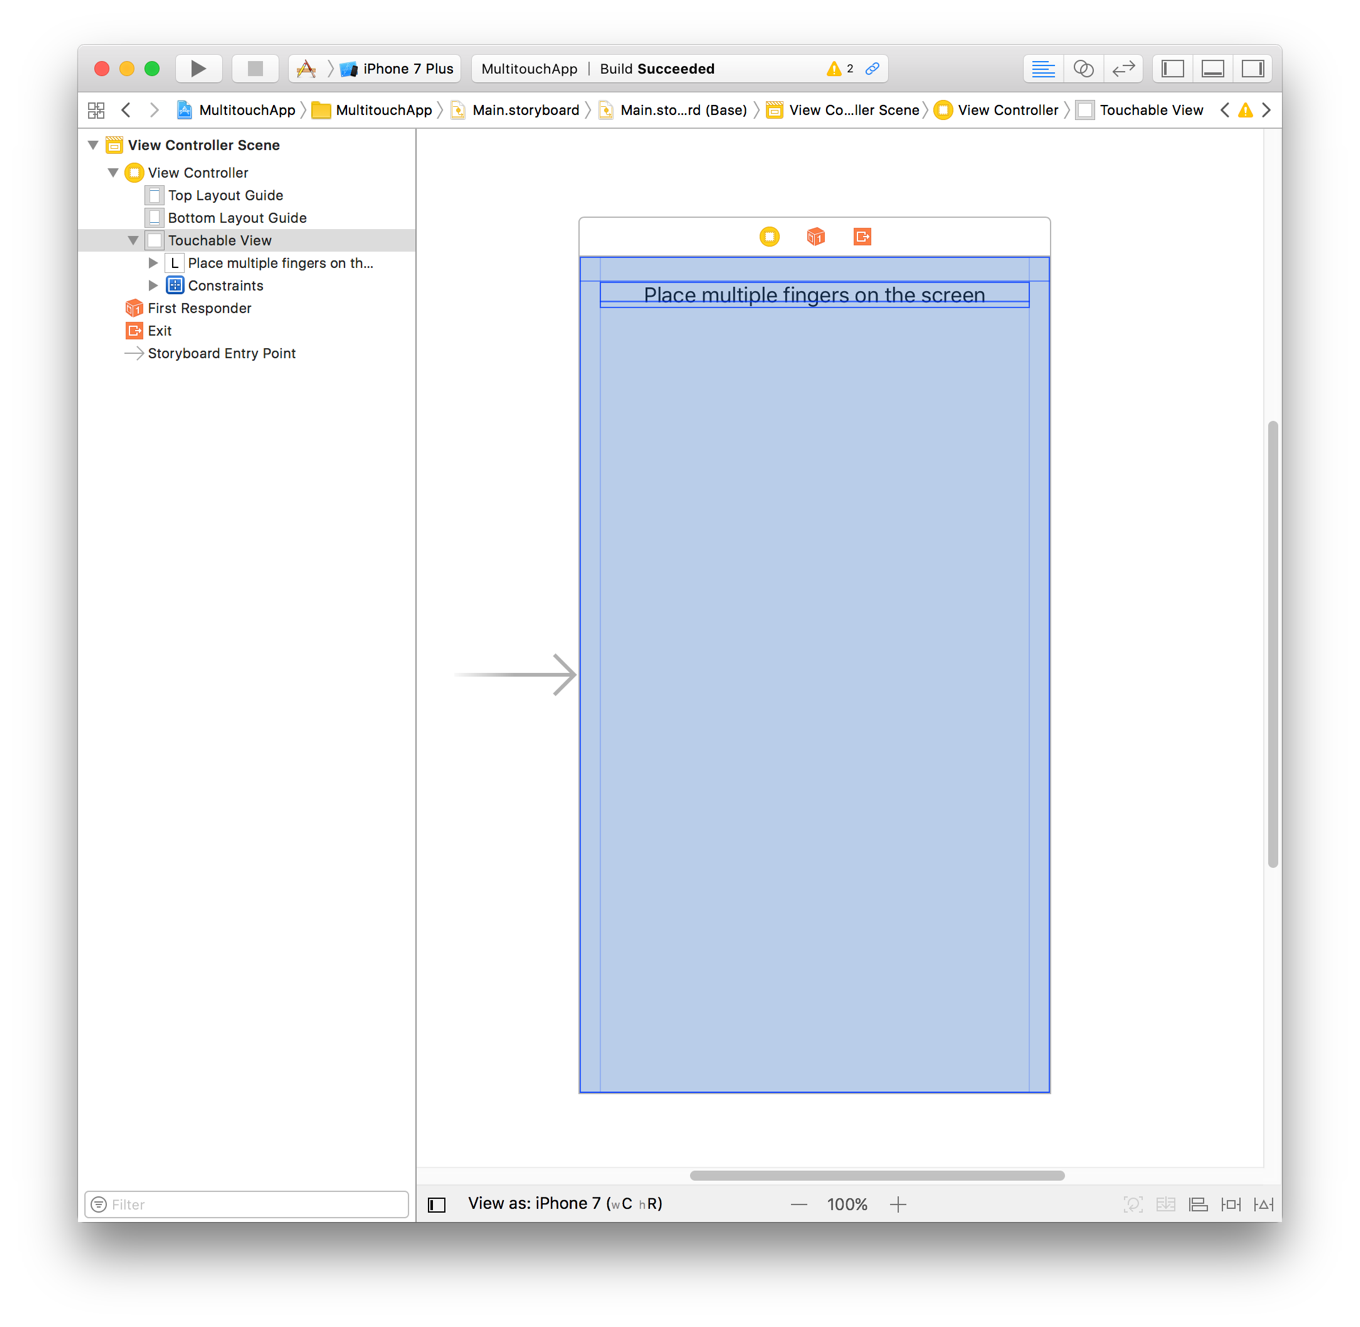Select the iPhone 7 Plus scheme destination

pyautogui.click(x=407, y=69)
